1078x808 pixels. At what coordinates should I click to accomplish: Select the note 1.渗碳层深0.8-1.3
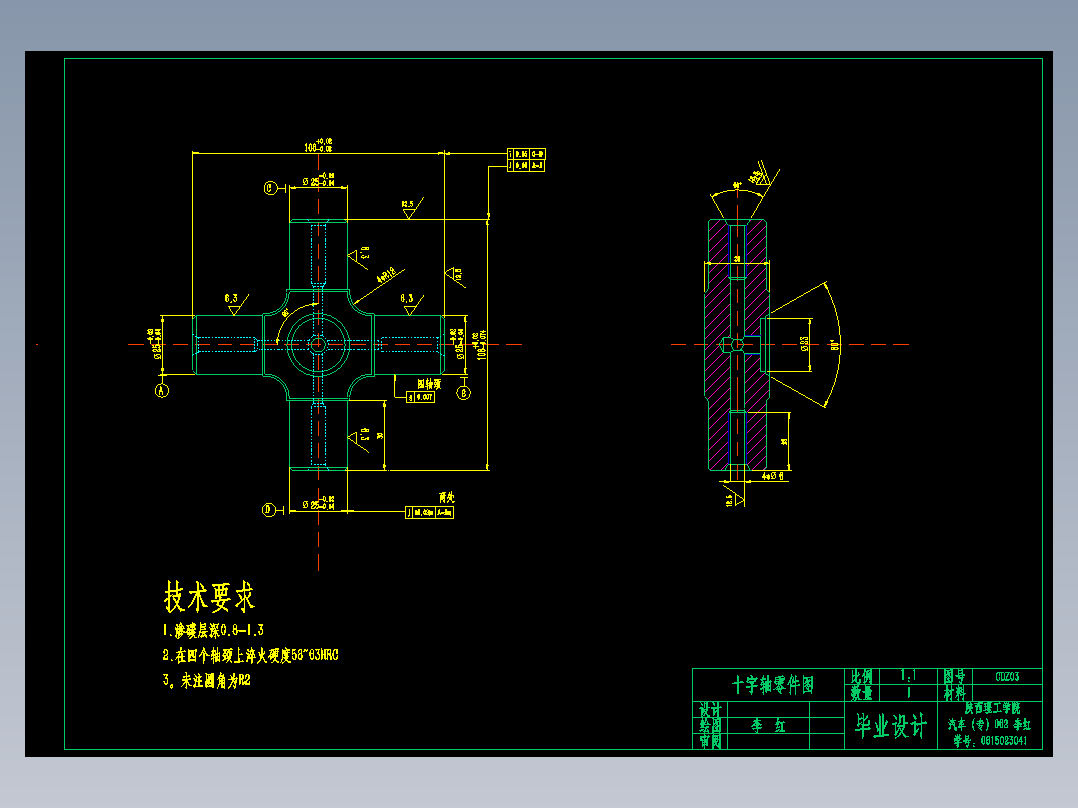pyautogui.click(x=213, y=630)
